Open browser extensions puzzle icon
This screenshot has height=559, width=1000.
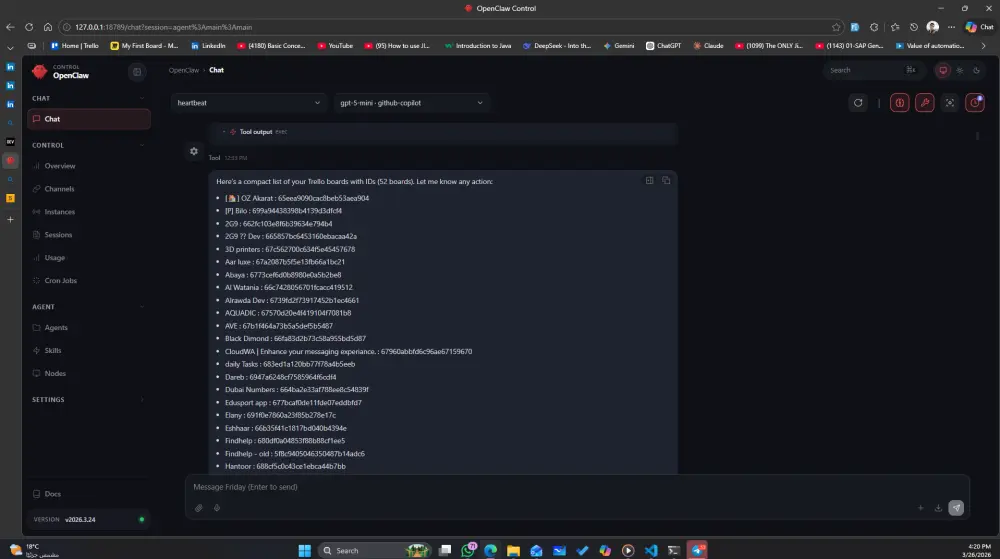[x=874, y=27]
